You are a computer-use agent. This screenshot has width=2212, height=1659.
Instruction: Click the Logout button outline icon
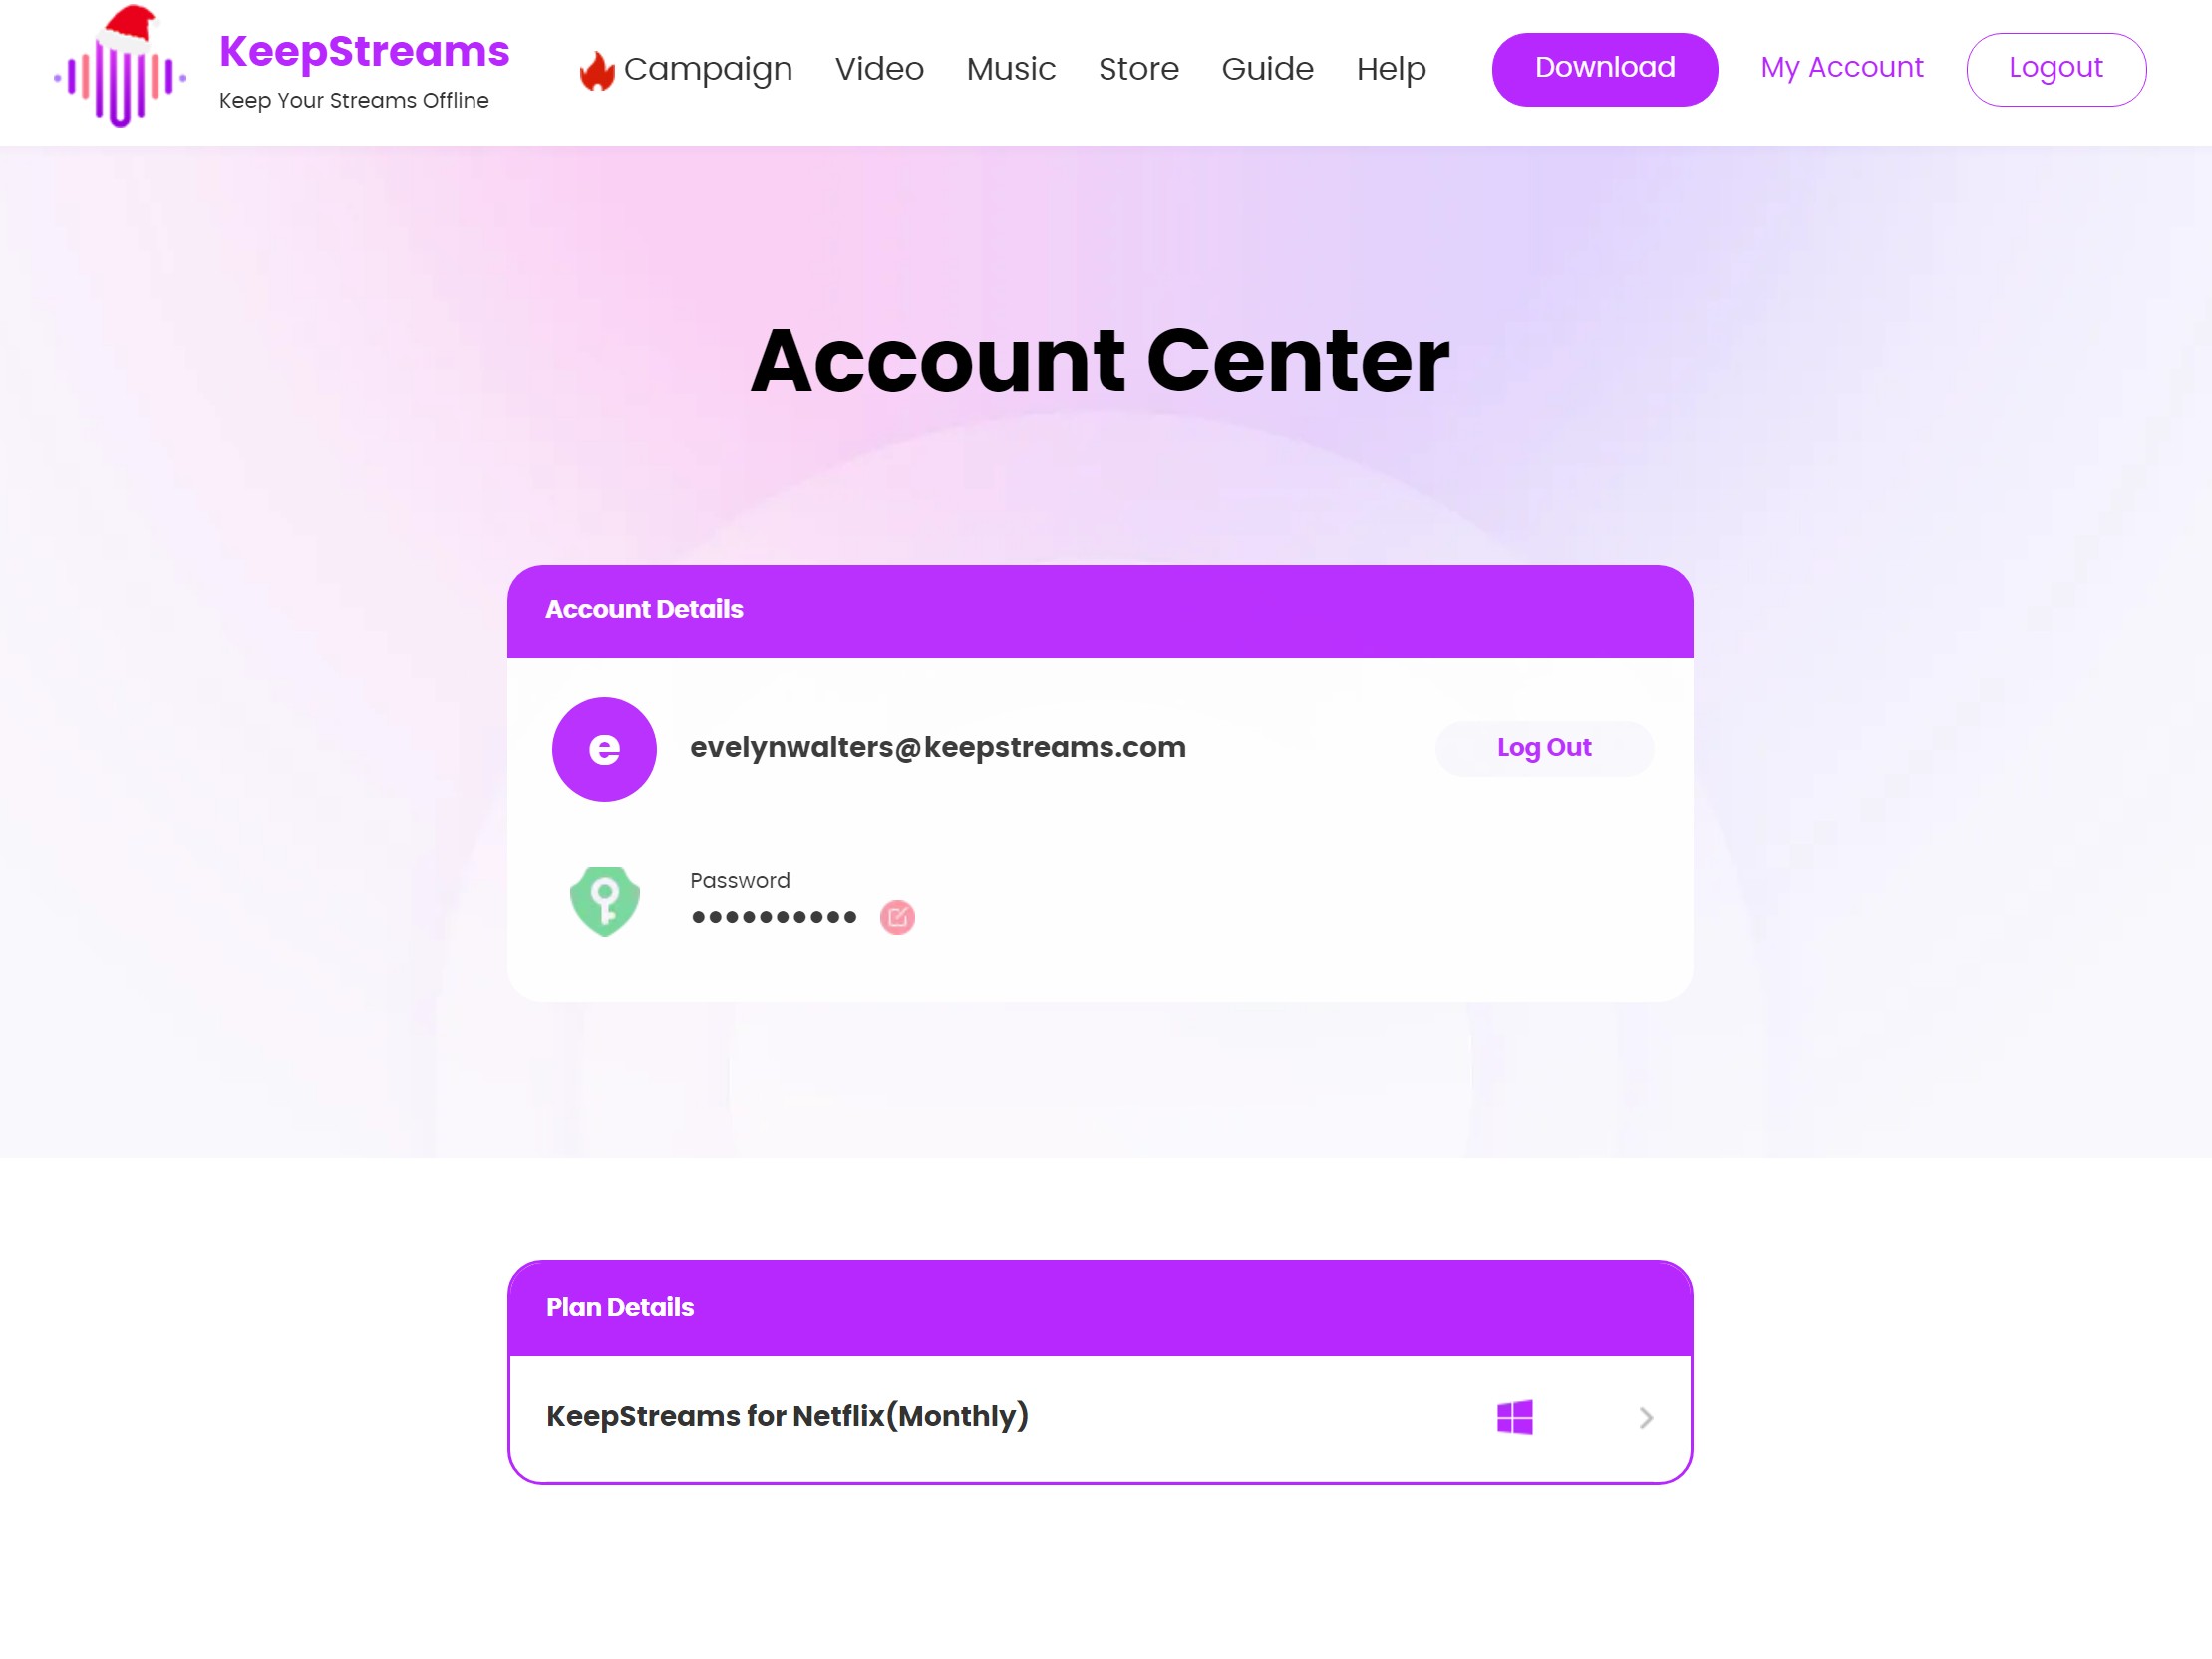click(2055, 70)
